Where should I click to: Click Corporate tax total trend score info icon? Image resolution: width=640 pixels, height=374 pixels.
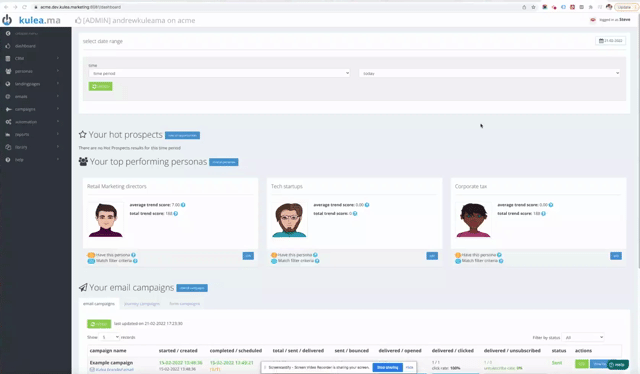pos(543,214)
